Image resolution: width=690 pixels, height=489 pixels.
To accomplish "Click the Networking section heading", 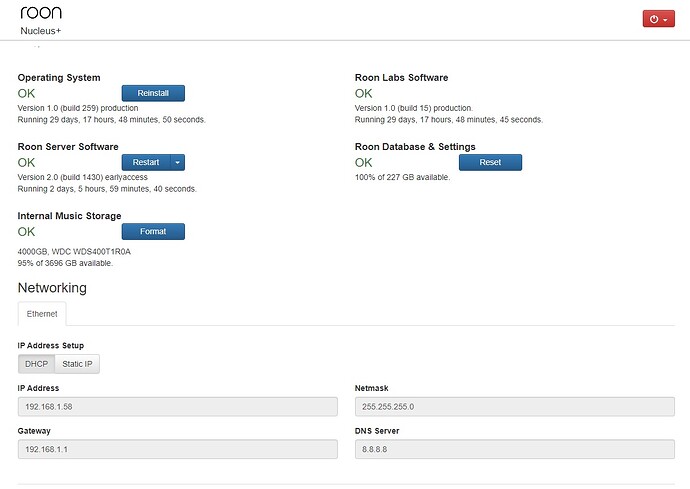I will [52, 288].
